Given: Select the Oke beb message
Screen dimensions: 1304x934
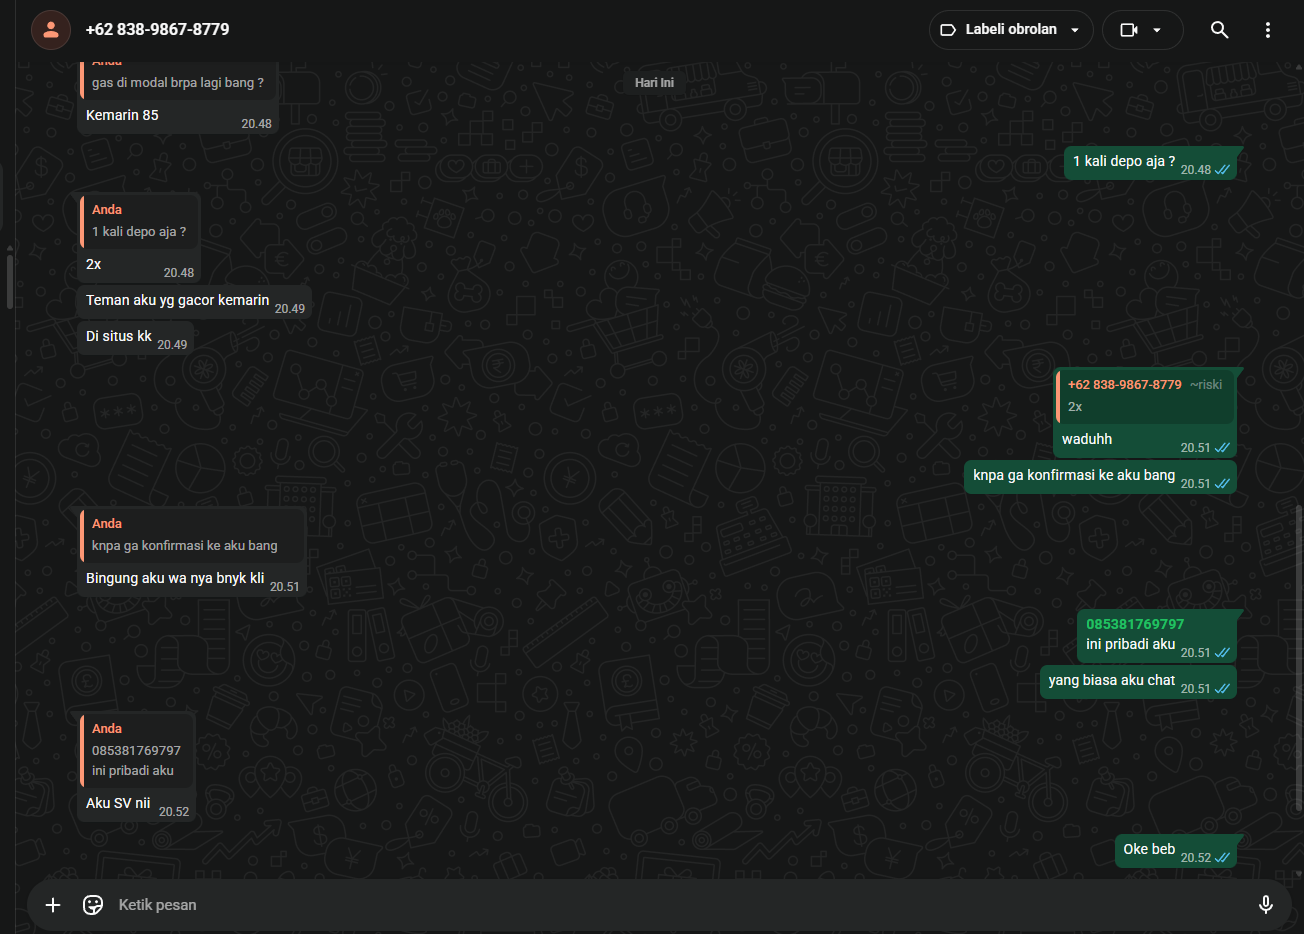Looking at the screenshot, I should (x=1149, y=849).
